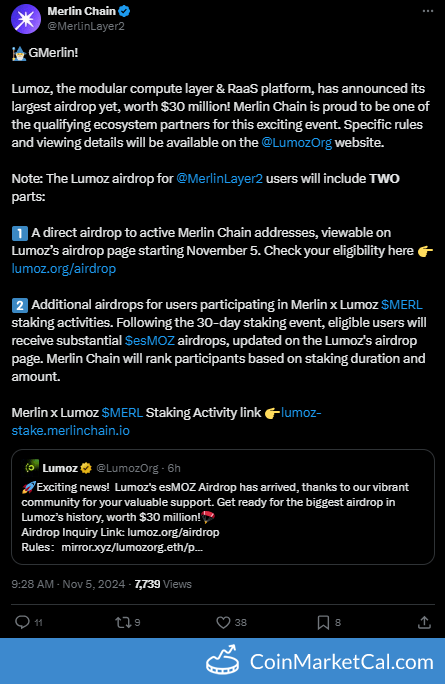The image size is (445, 684).
Task: Click the repost arrows icon
Action: pyautogui.click(x=123, y=622)
